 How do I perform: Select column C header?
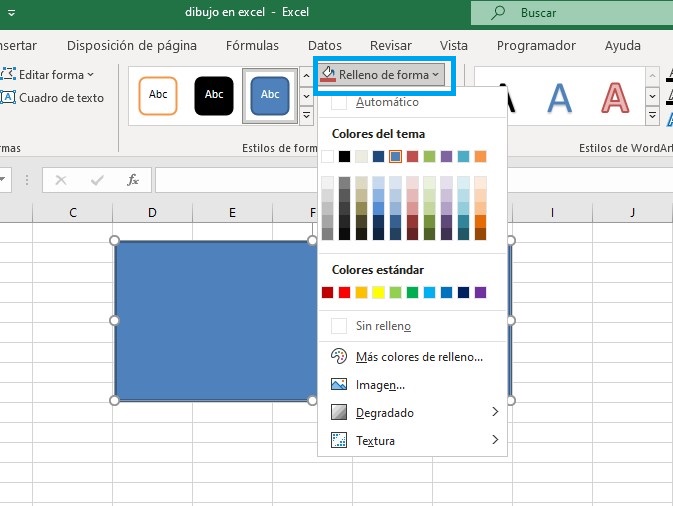[73, 212]
